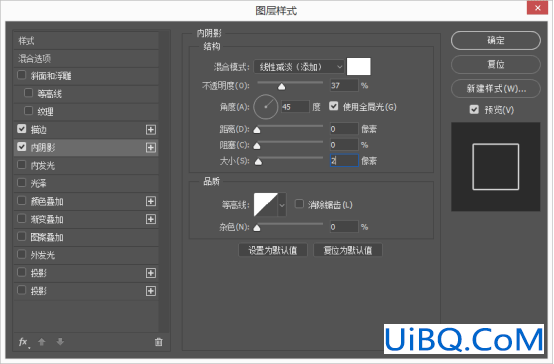554x364 pixels.
Task: Click the 阻塞 percent value field
Action: 344,145
